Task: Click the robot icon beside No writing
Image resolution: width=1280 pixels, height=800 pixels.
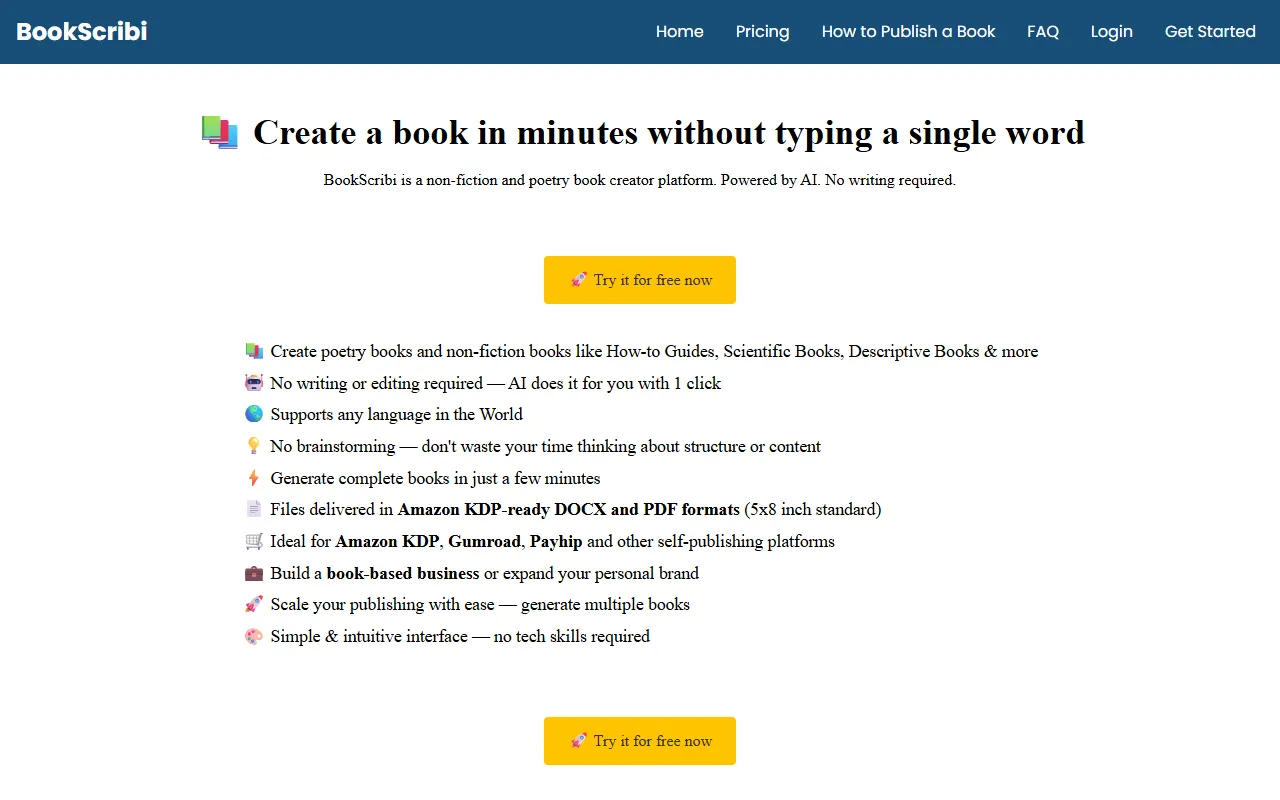Action: click(254, 383)
